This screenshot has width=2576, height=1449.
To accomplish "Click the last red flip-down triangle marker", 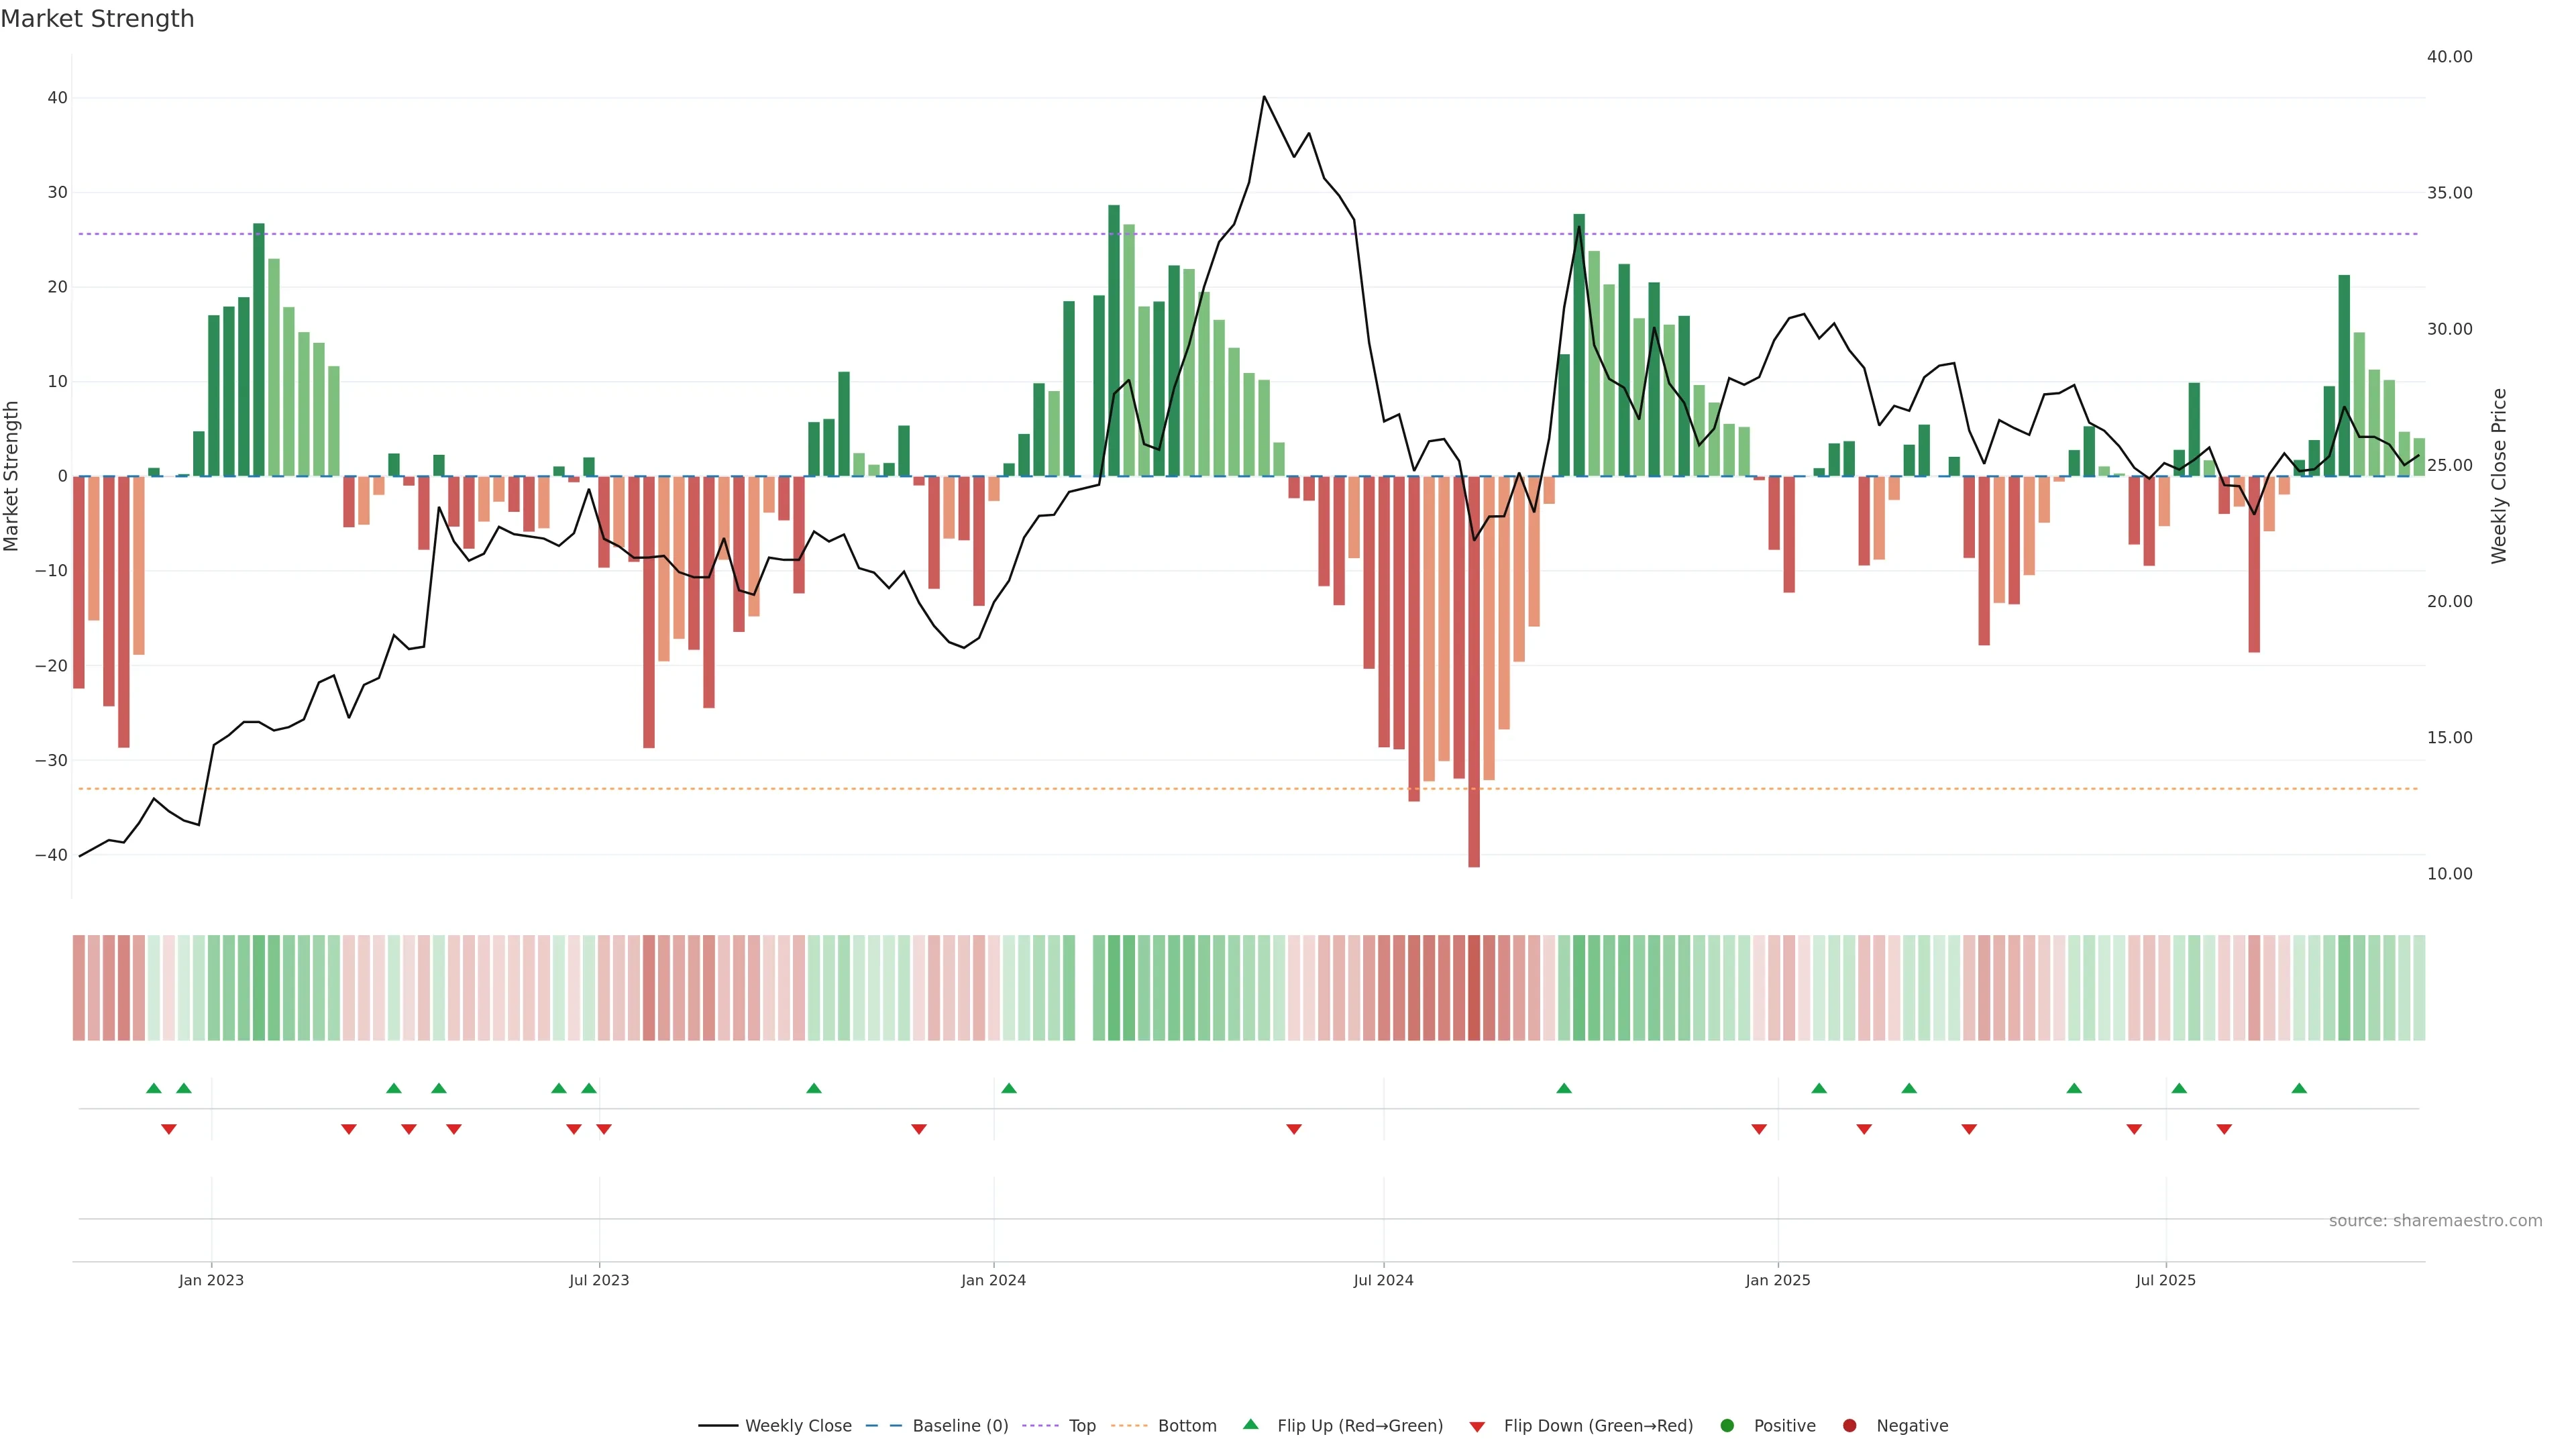I will click(2224, 1129).
